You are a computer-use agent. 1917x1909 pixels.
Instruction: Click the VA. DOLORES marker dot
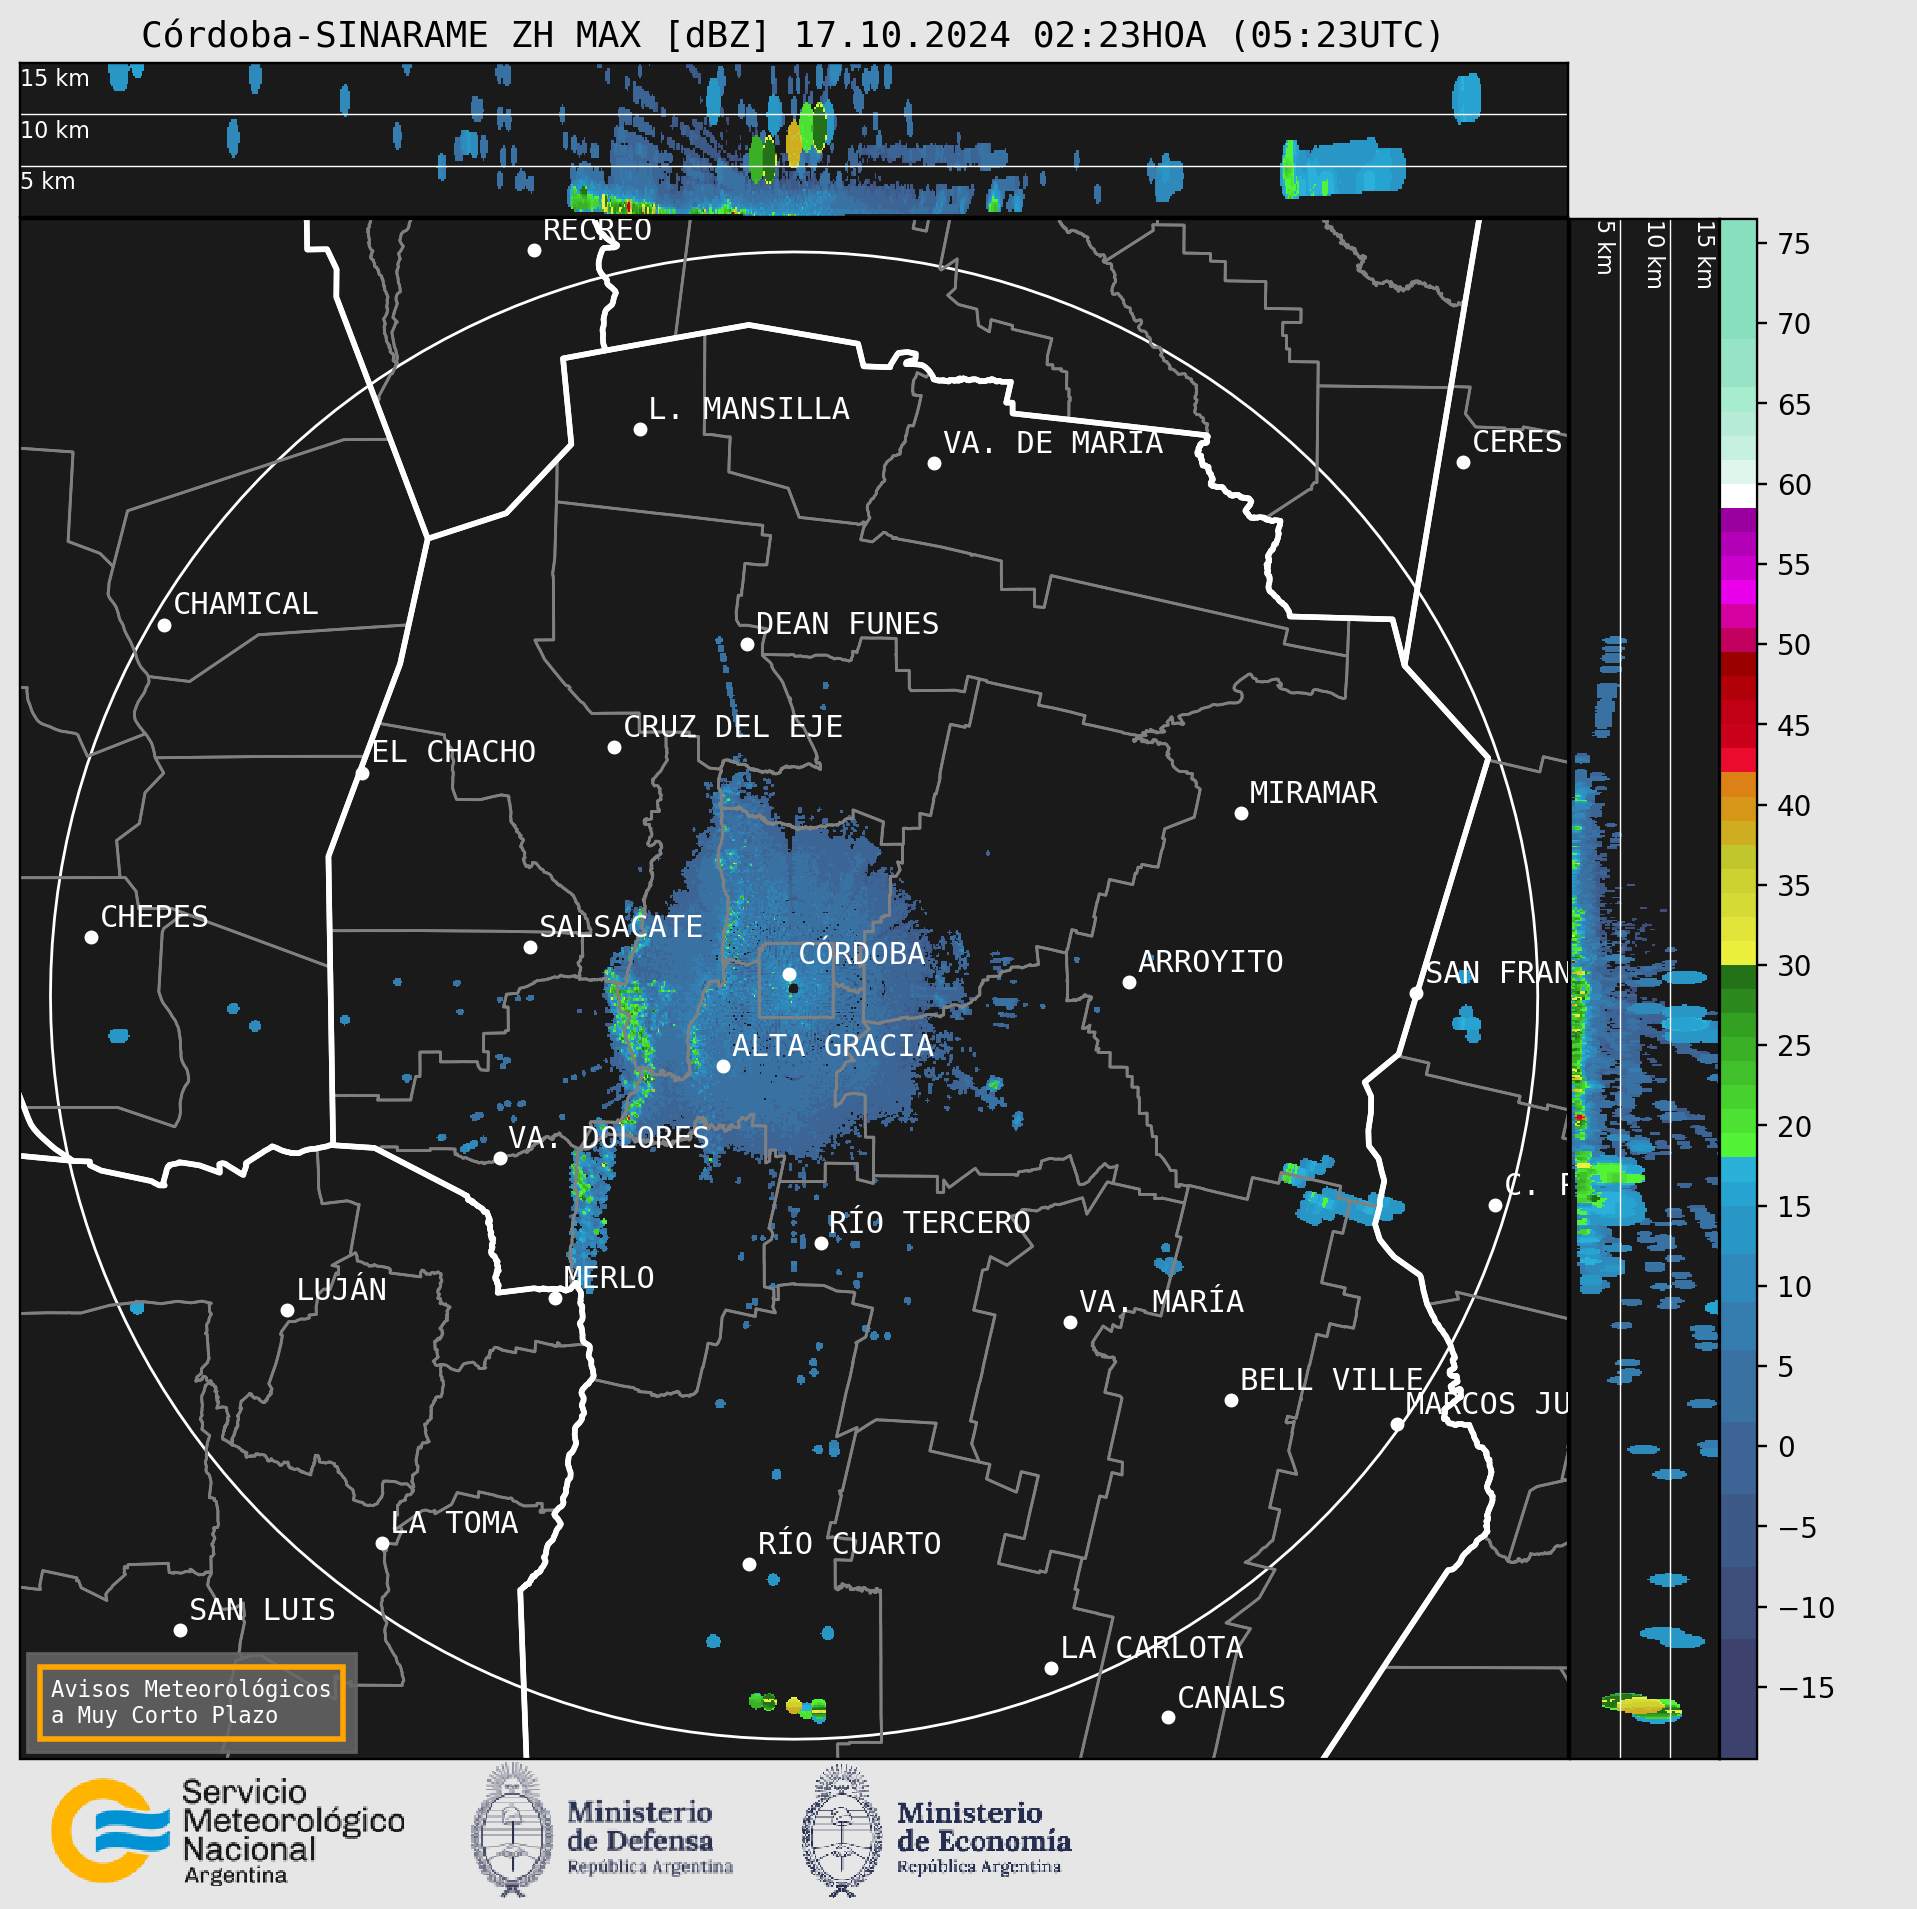click(500, 1158)
